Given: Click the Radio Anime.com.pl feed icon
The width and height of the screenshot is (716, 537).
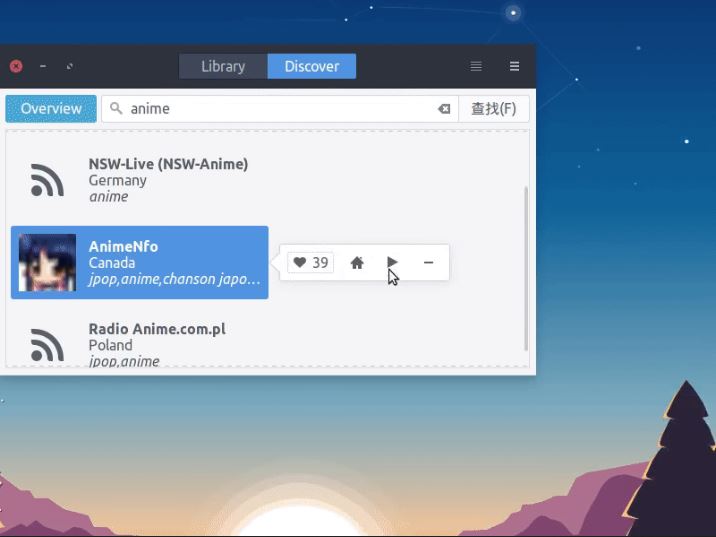Looking at the screenshot, I should (x=47, y=345).
